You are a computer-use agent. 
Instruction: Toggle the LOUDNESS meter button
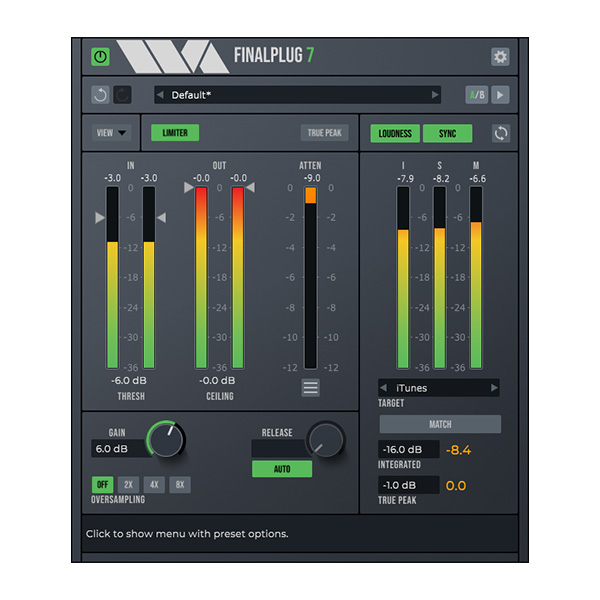(395, 134)
